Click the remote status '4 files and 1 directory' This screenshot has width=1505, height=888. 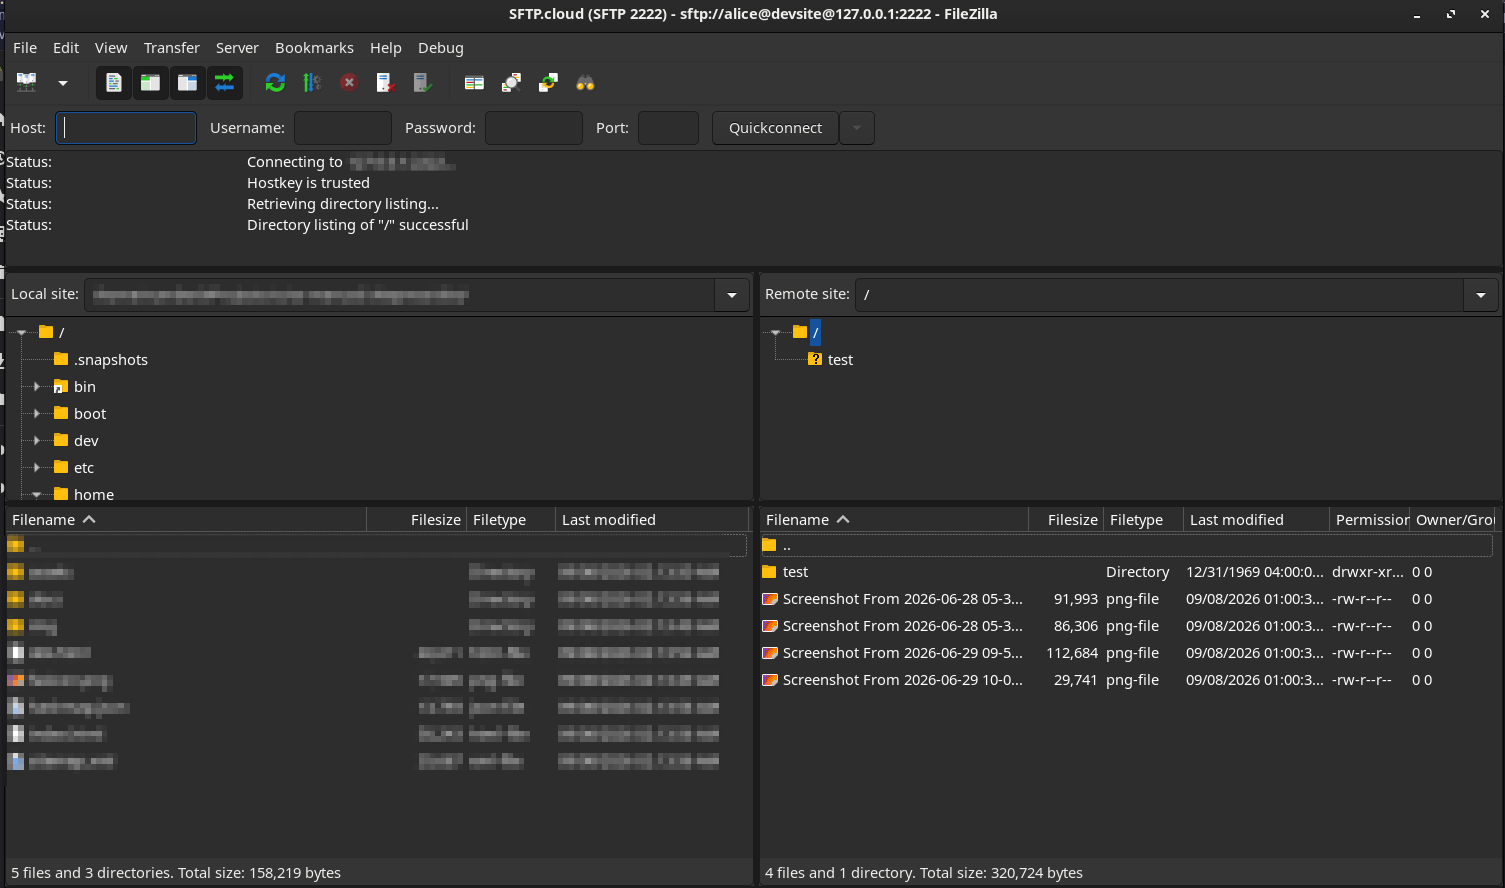(840, 873)
